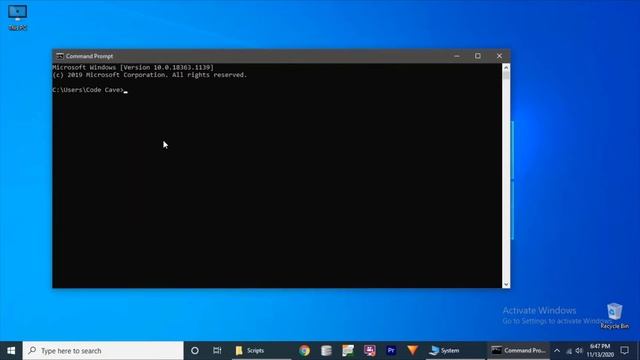This screenshot has height=360, width=640.
Task: Click the Type here to search box
Action: coord(103,351)
